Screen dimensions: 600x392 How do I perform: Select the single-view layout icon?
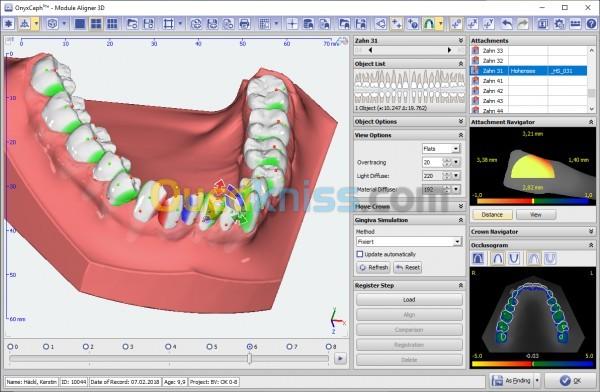tap(80, 24)
